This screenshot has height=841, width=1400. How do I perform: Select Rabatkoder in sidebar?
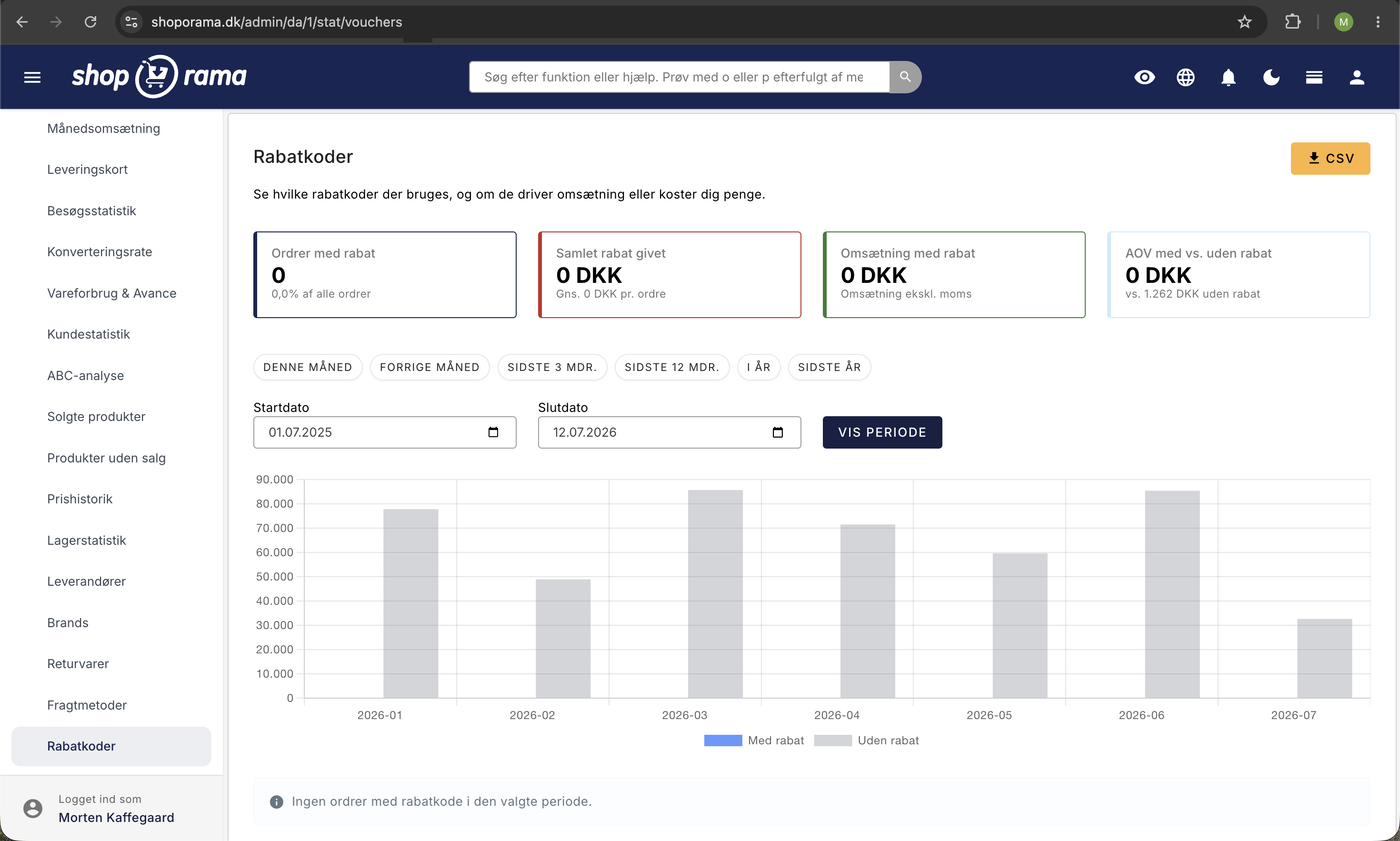point(111,746)
